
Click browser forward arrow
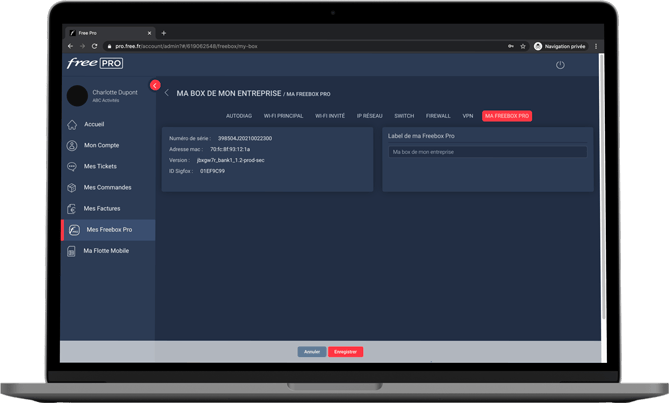(x=82, y=46)
